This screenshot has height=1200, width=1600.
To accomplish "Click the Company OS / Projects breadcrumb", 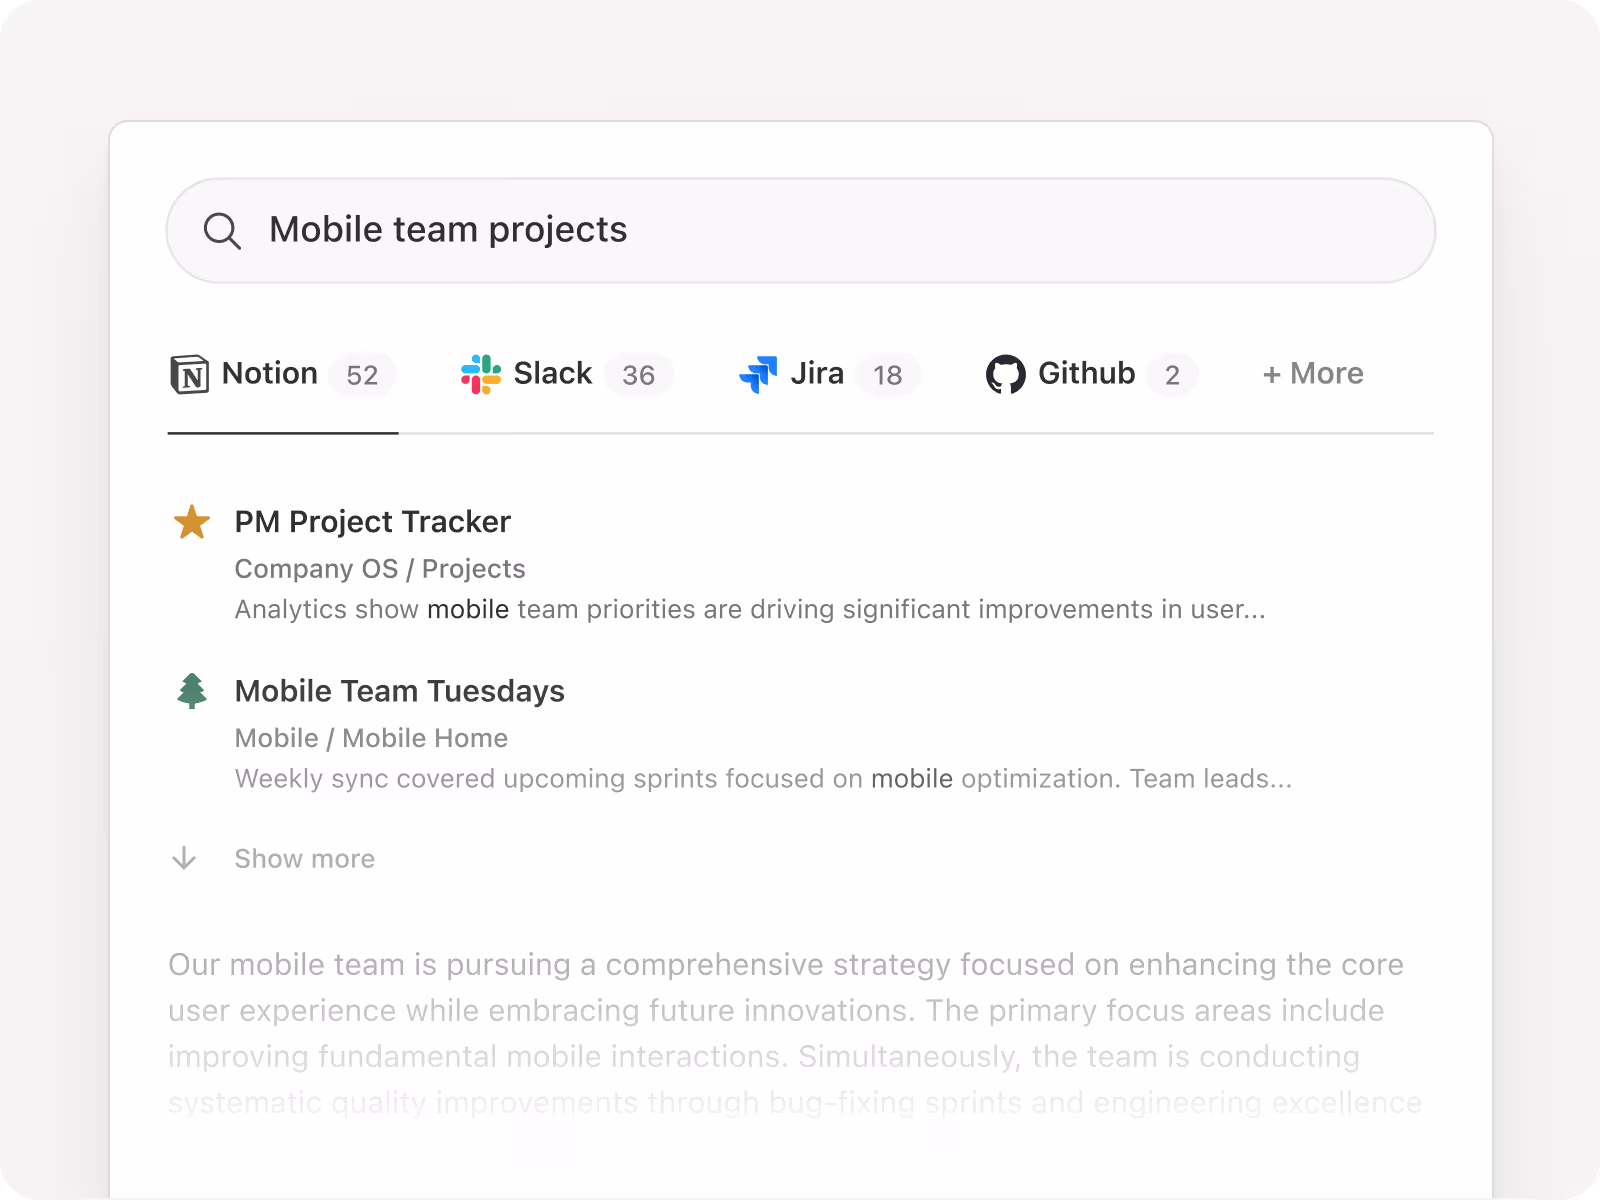I will click(x=379, y=569).
